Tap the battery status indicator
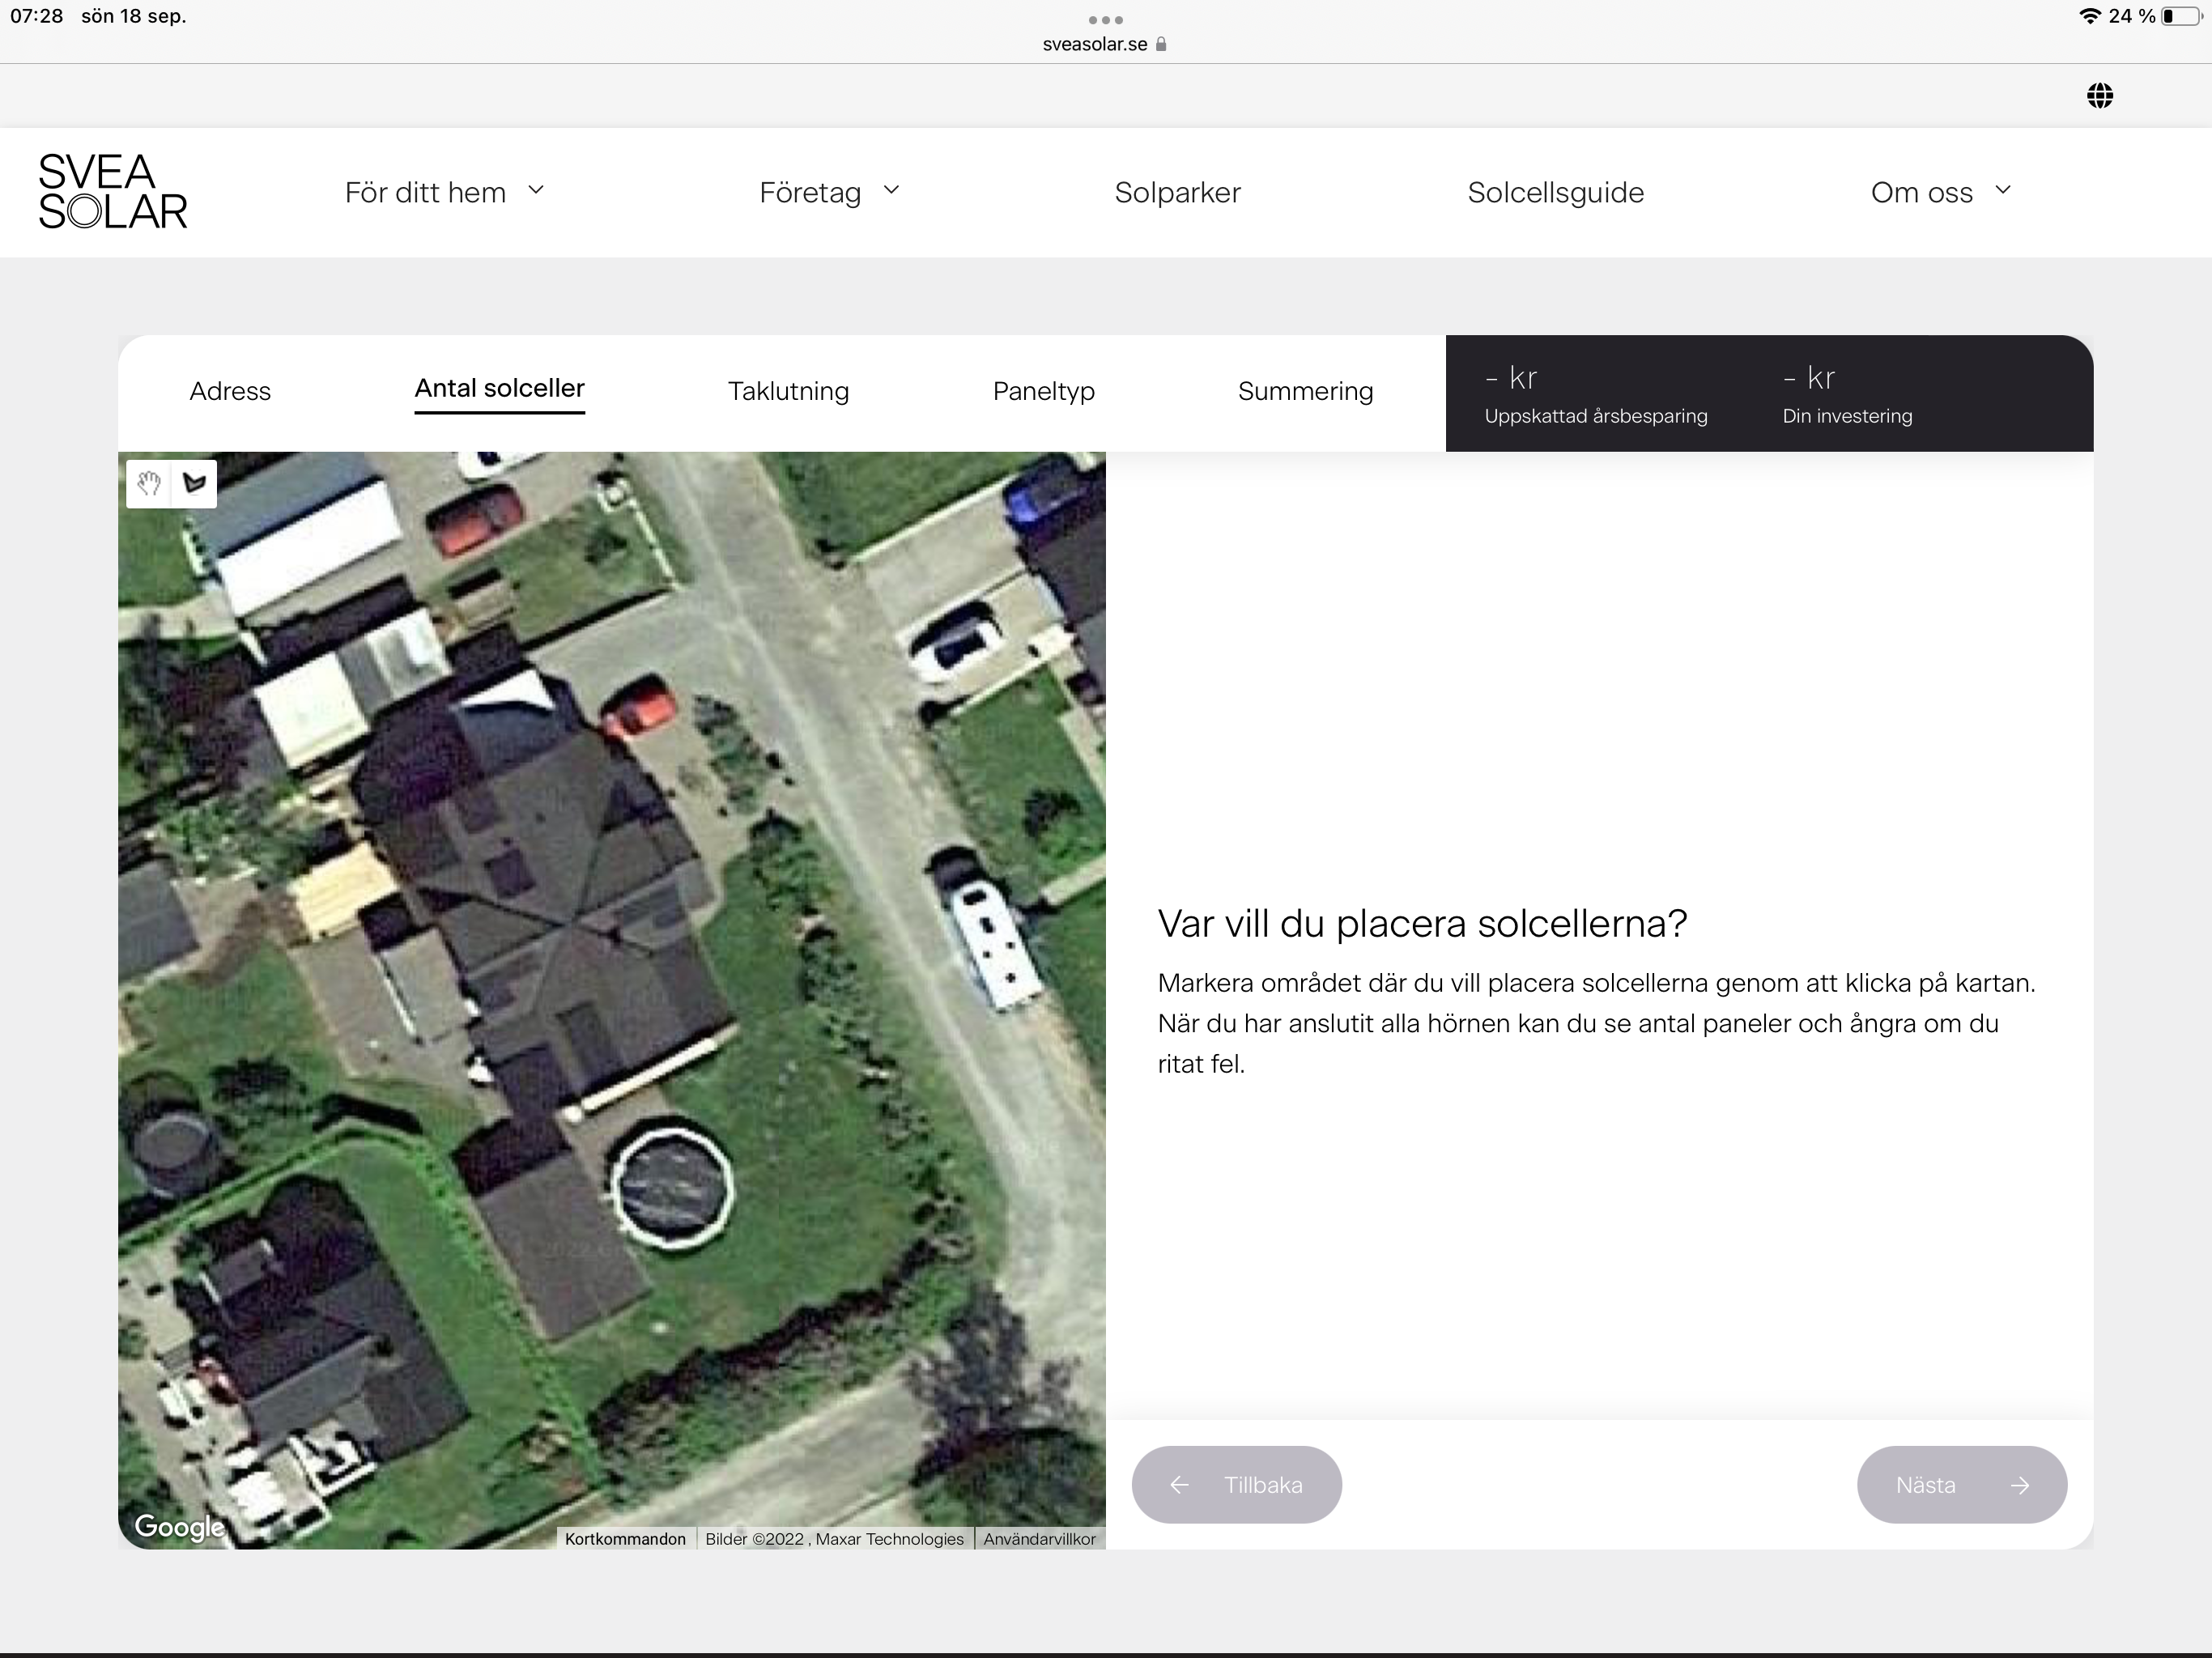 click(2181, 16)
